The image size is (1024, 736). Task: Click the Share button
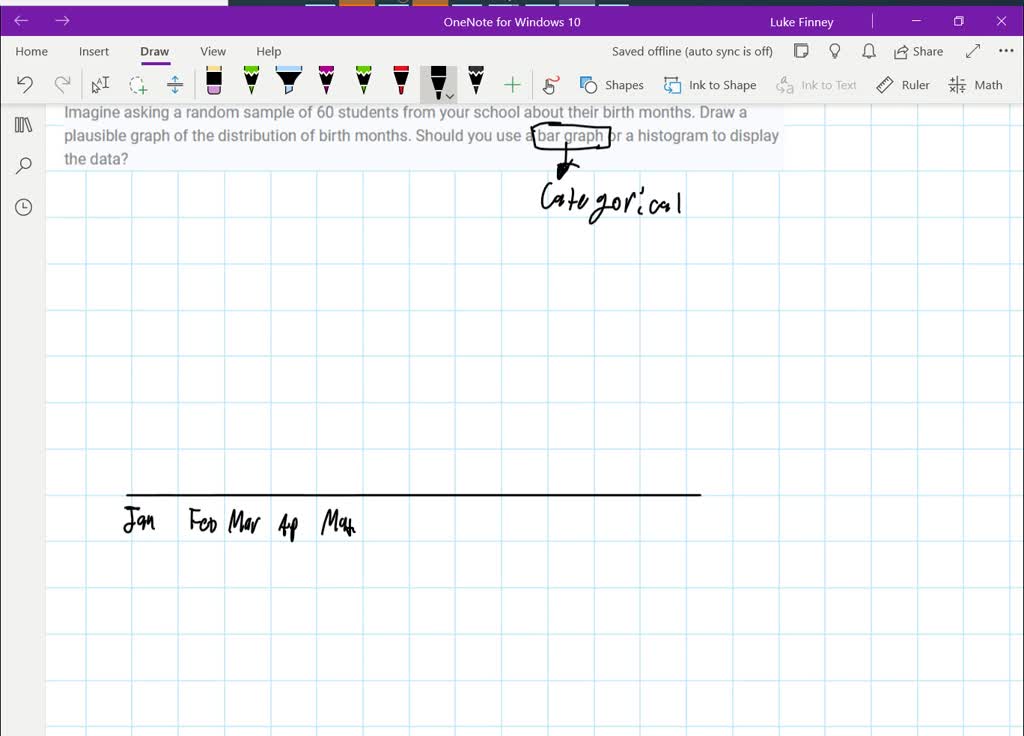click(x=918, y=51)
